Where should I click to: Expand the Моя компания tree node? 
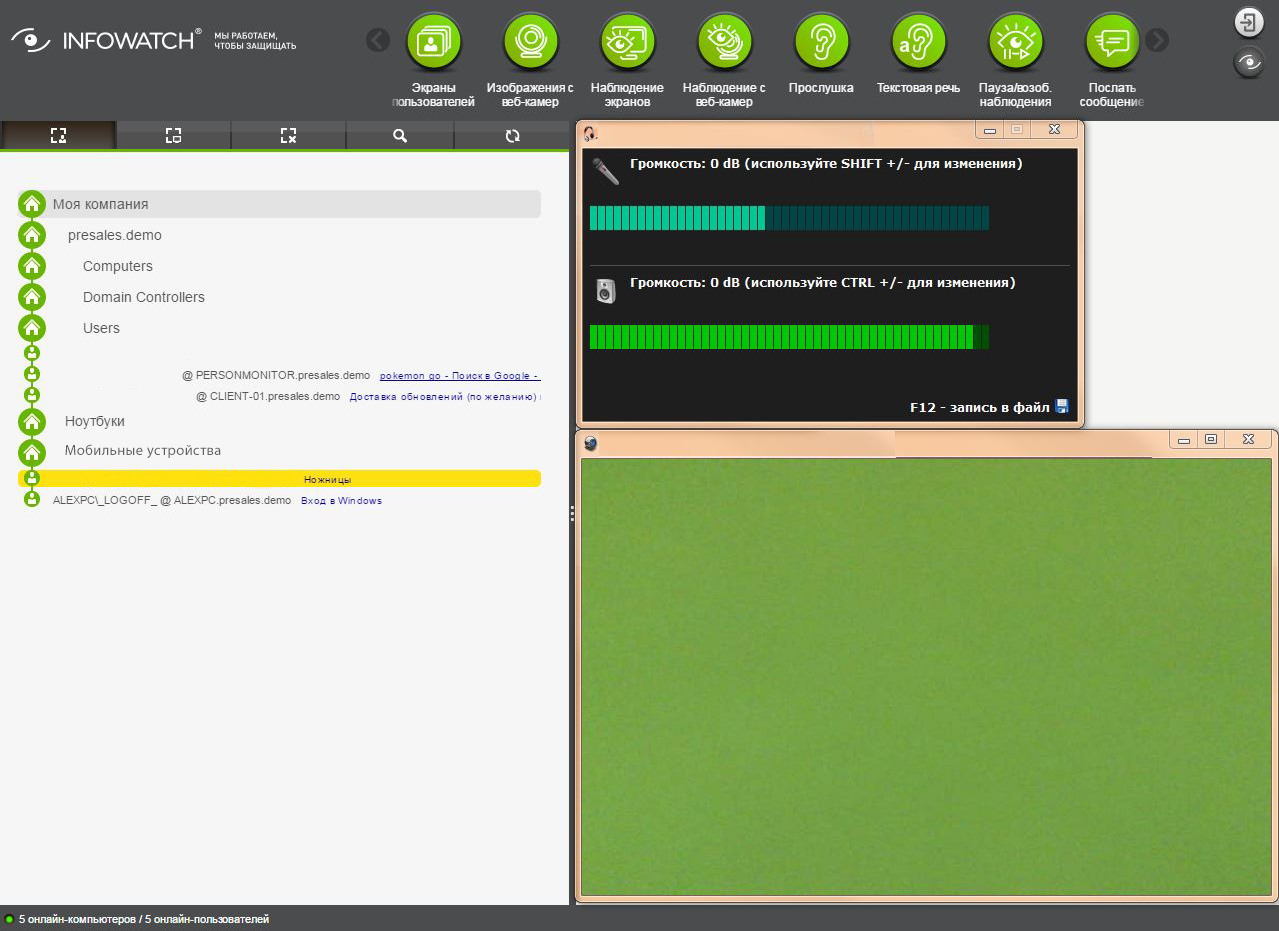tap(32, 204)
